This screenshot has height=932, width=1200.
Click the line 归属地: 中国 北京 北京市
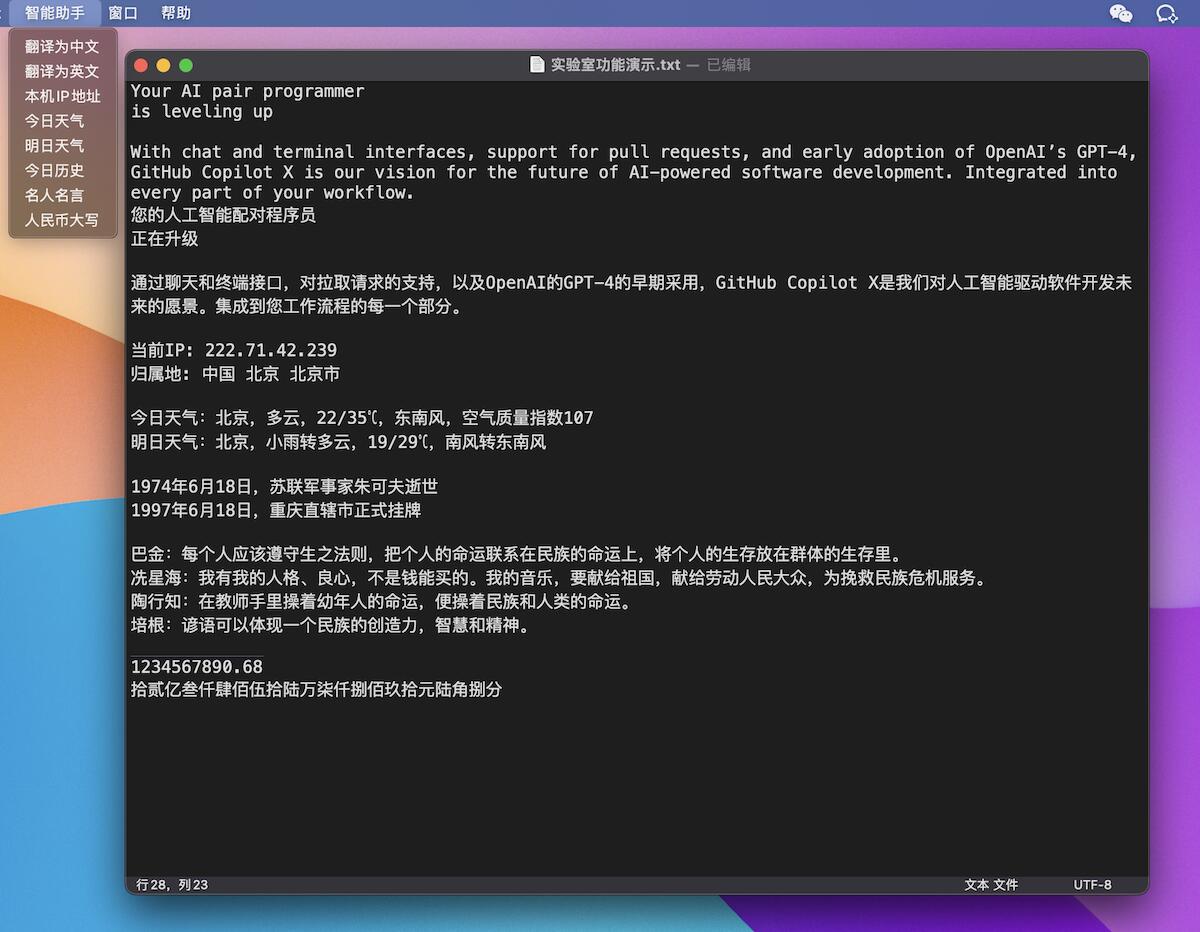point(235,374)
